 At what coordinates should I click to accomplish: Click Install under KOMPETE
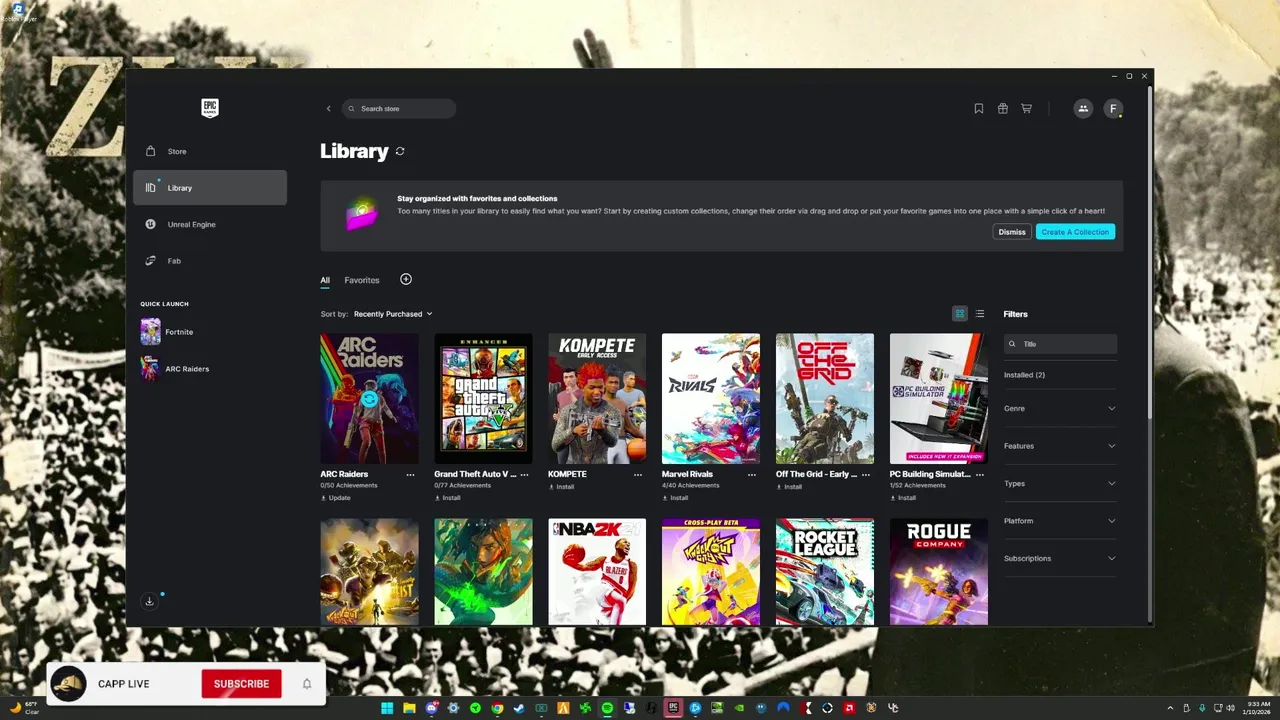coord(561,487)
